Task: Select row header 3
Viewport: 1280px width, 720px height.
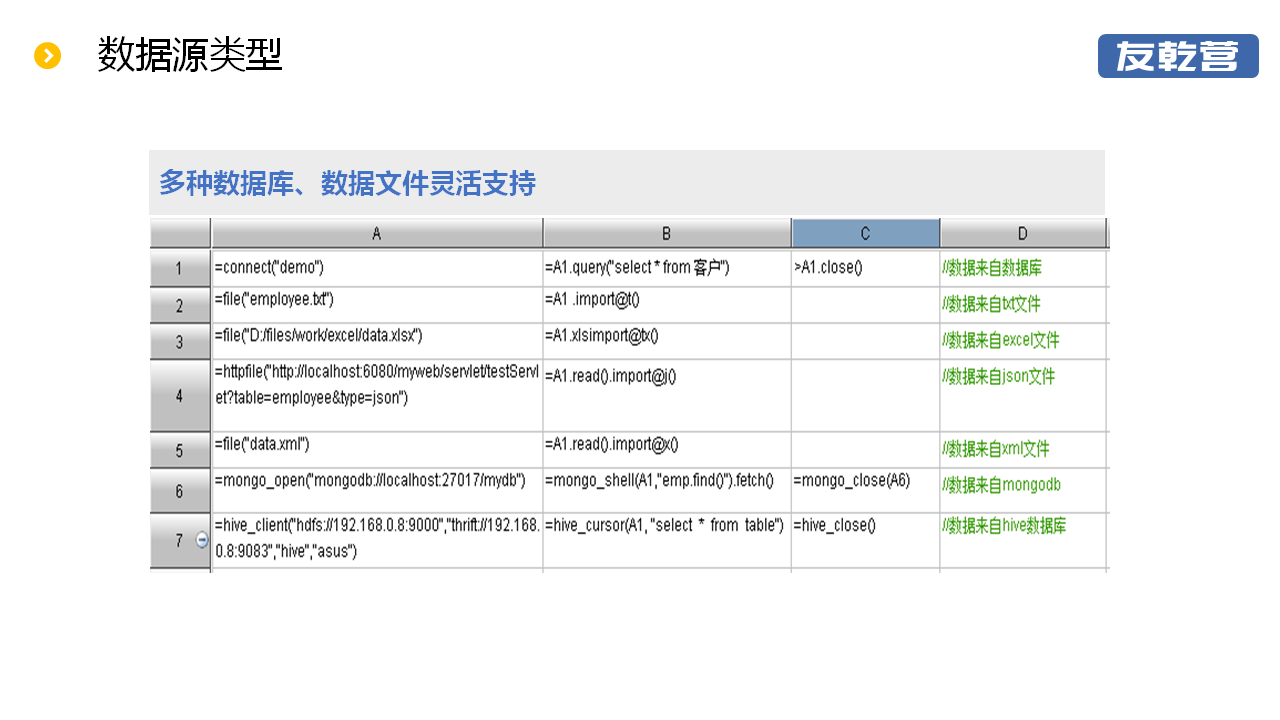Action: pos(180,341)
